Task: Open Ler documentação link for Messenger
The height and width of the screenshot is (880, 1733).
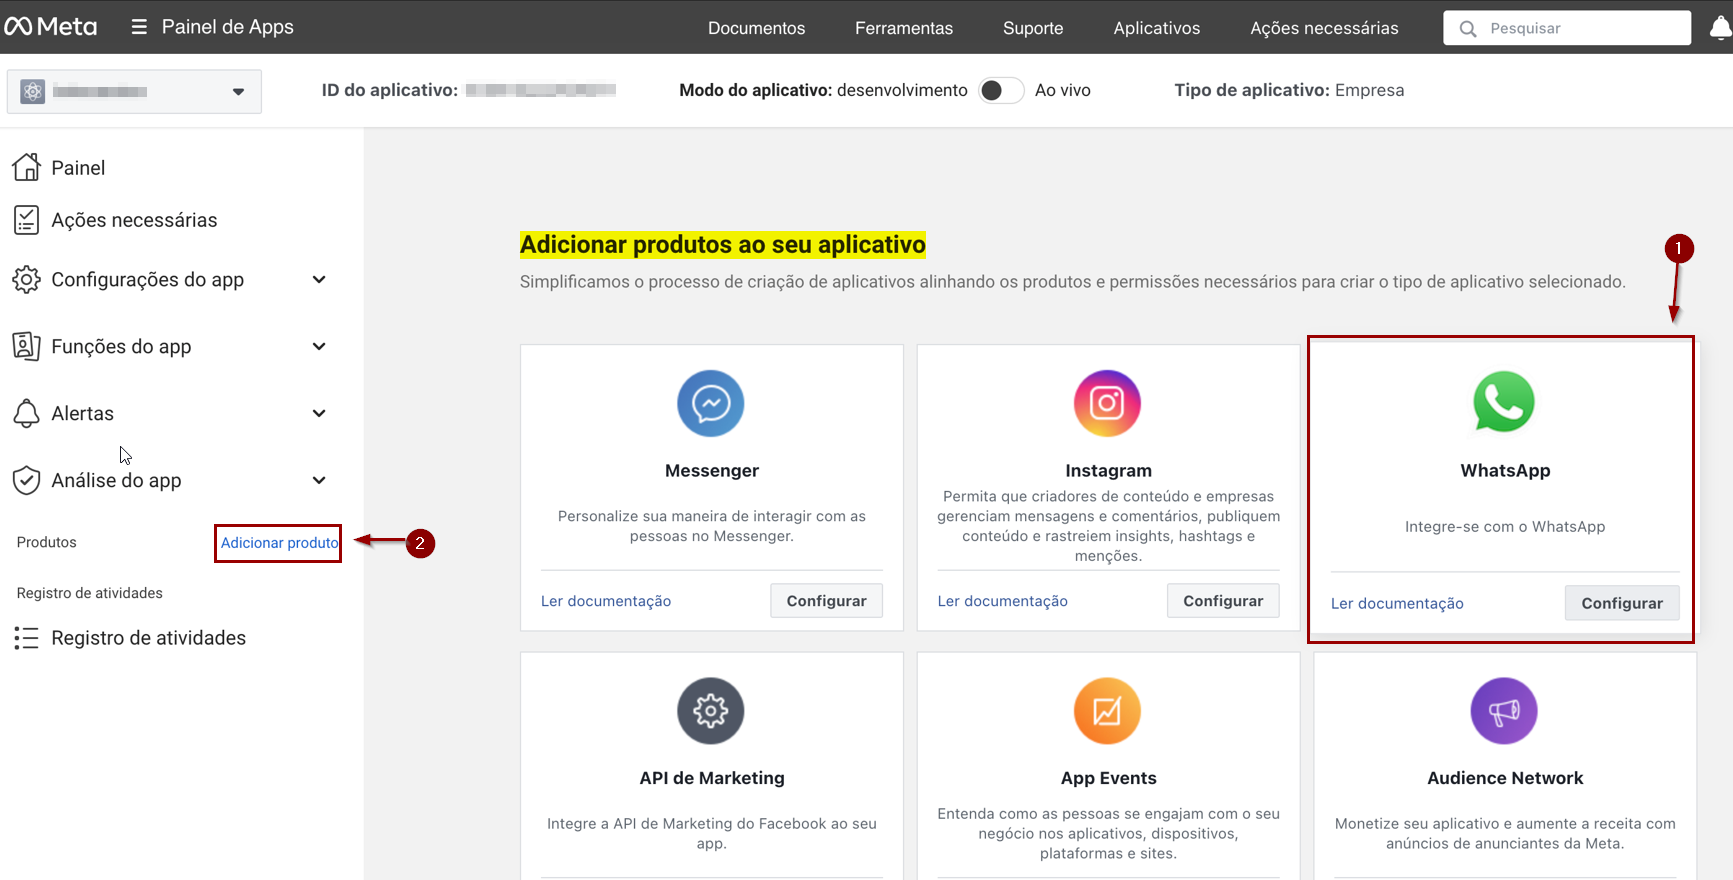Action: coord(605,601)
